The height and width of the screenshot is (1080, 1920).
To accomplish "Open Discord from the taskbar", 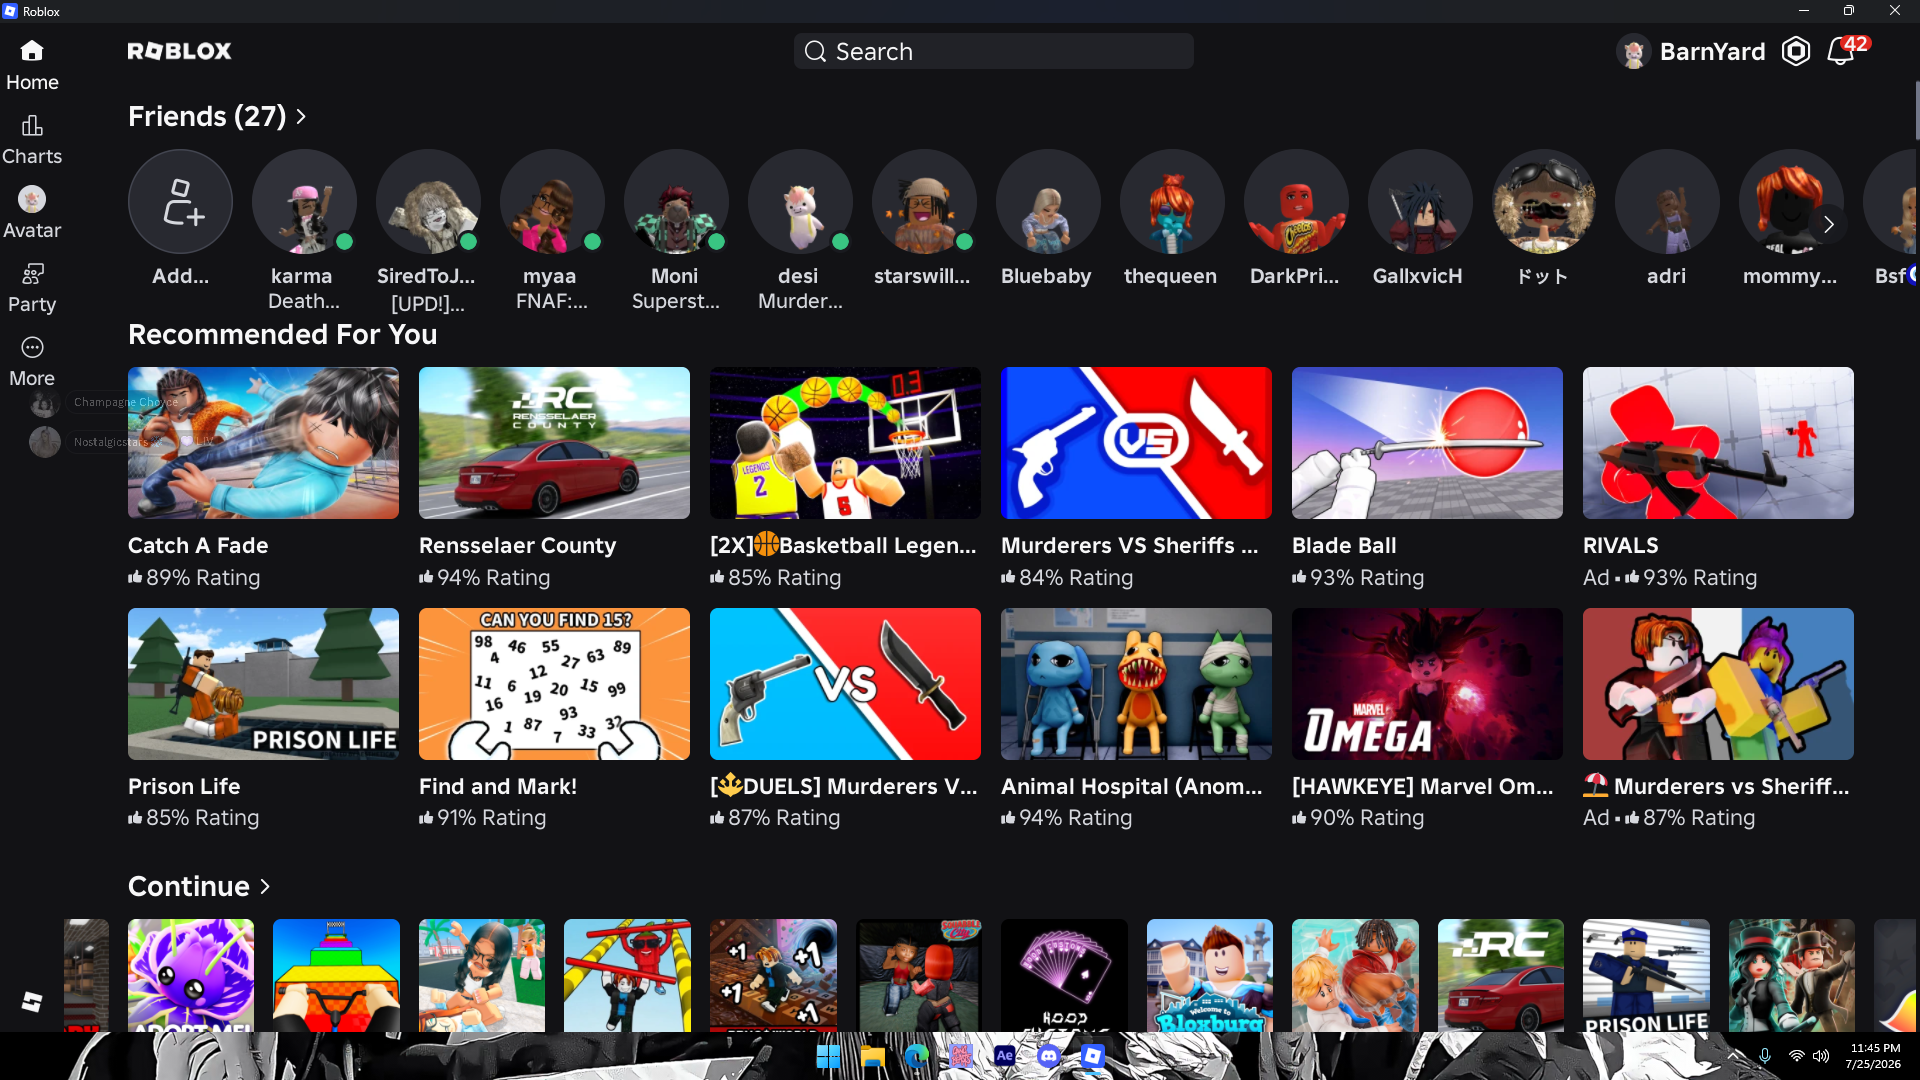I will click(1048, 1056).
